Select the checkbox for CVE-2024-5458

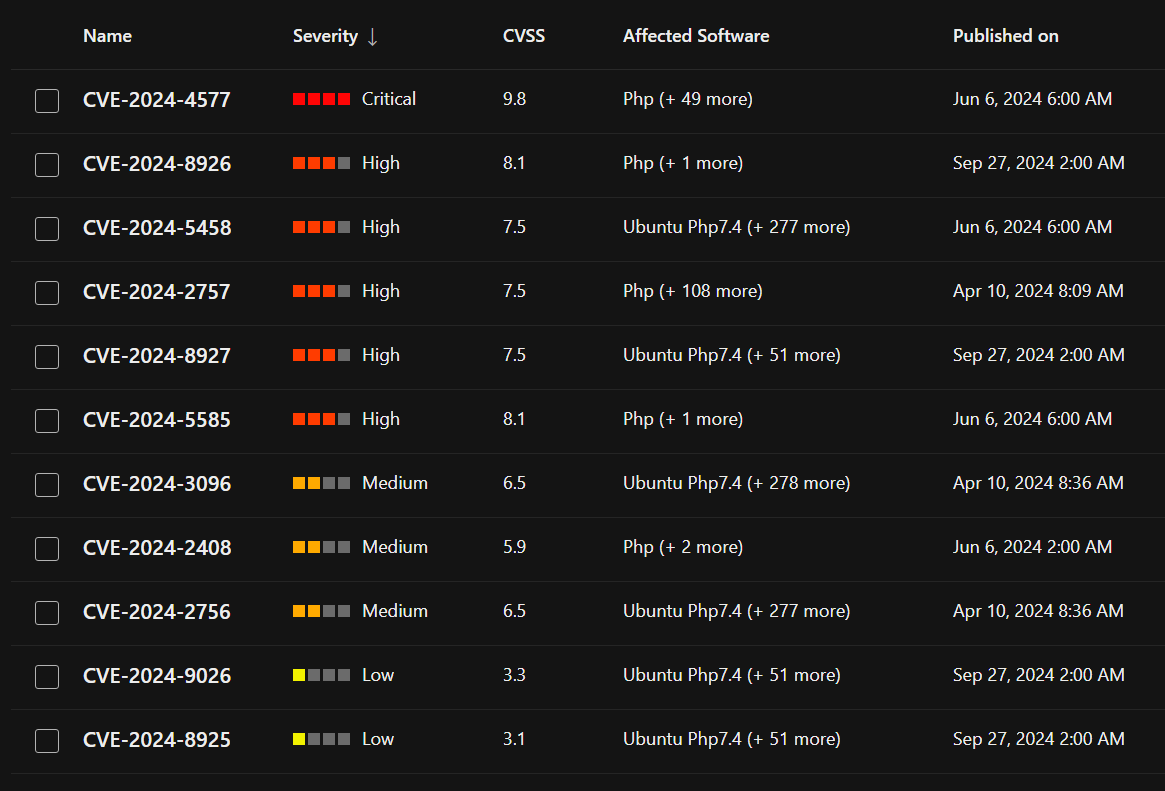tap(46, 228)
